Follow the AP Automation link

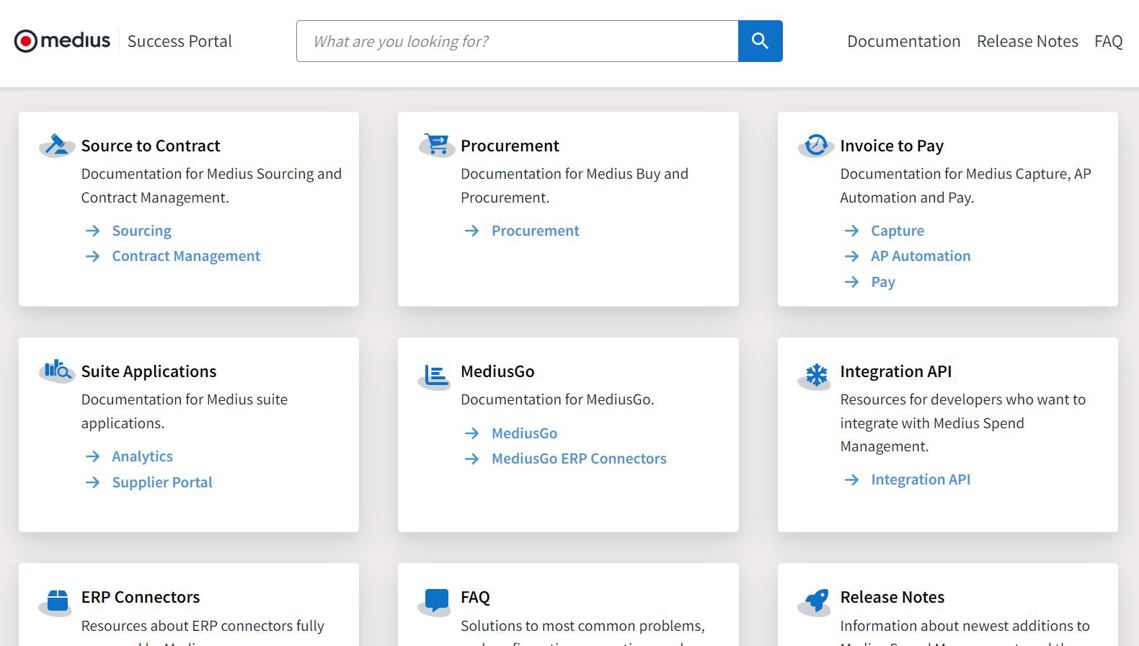click(920, 256)
